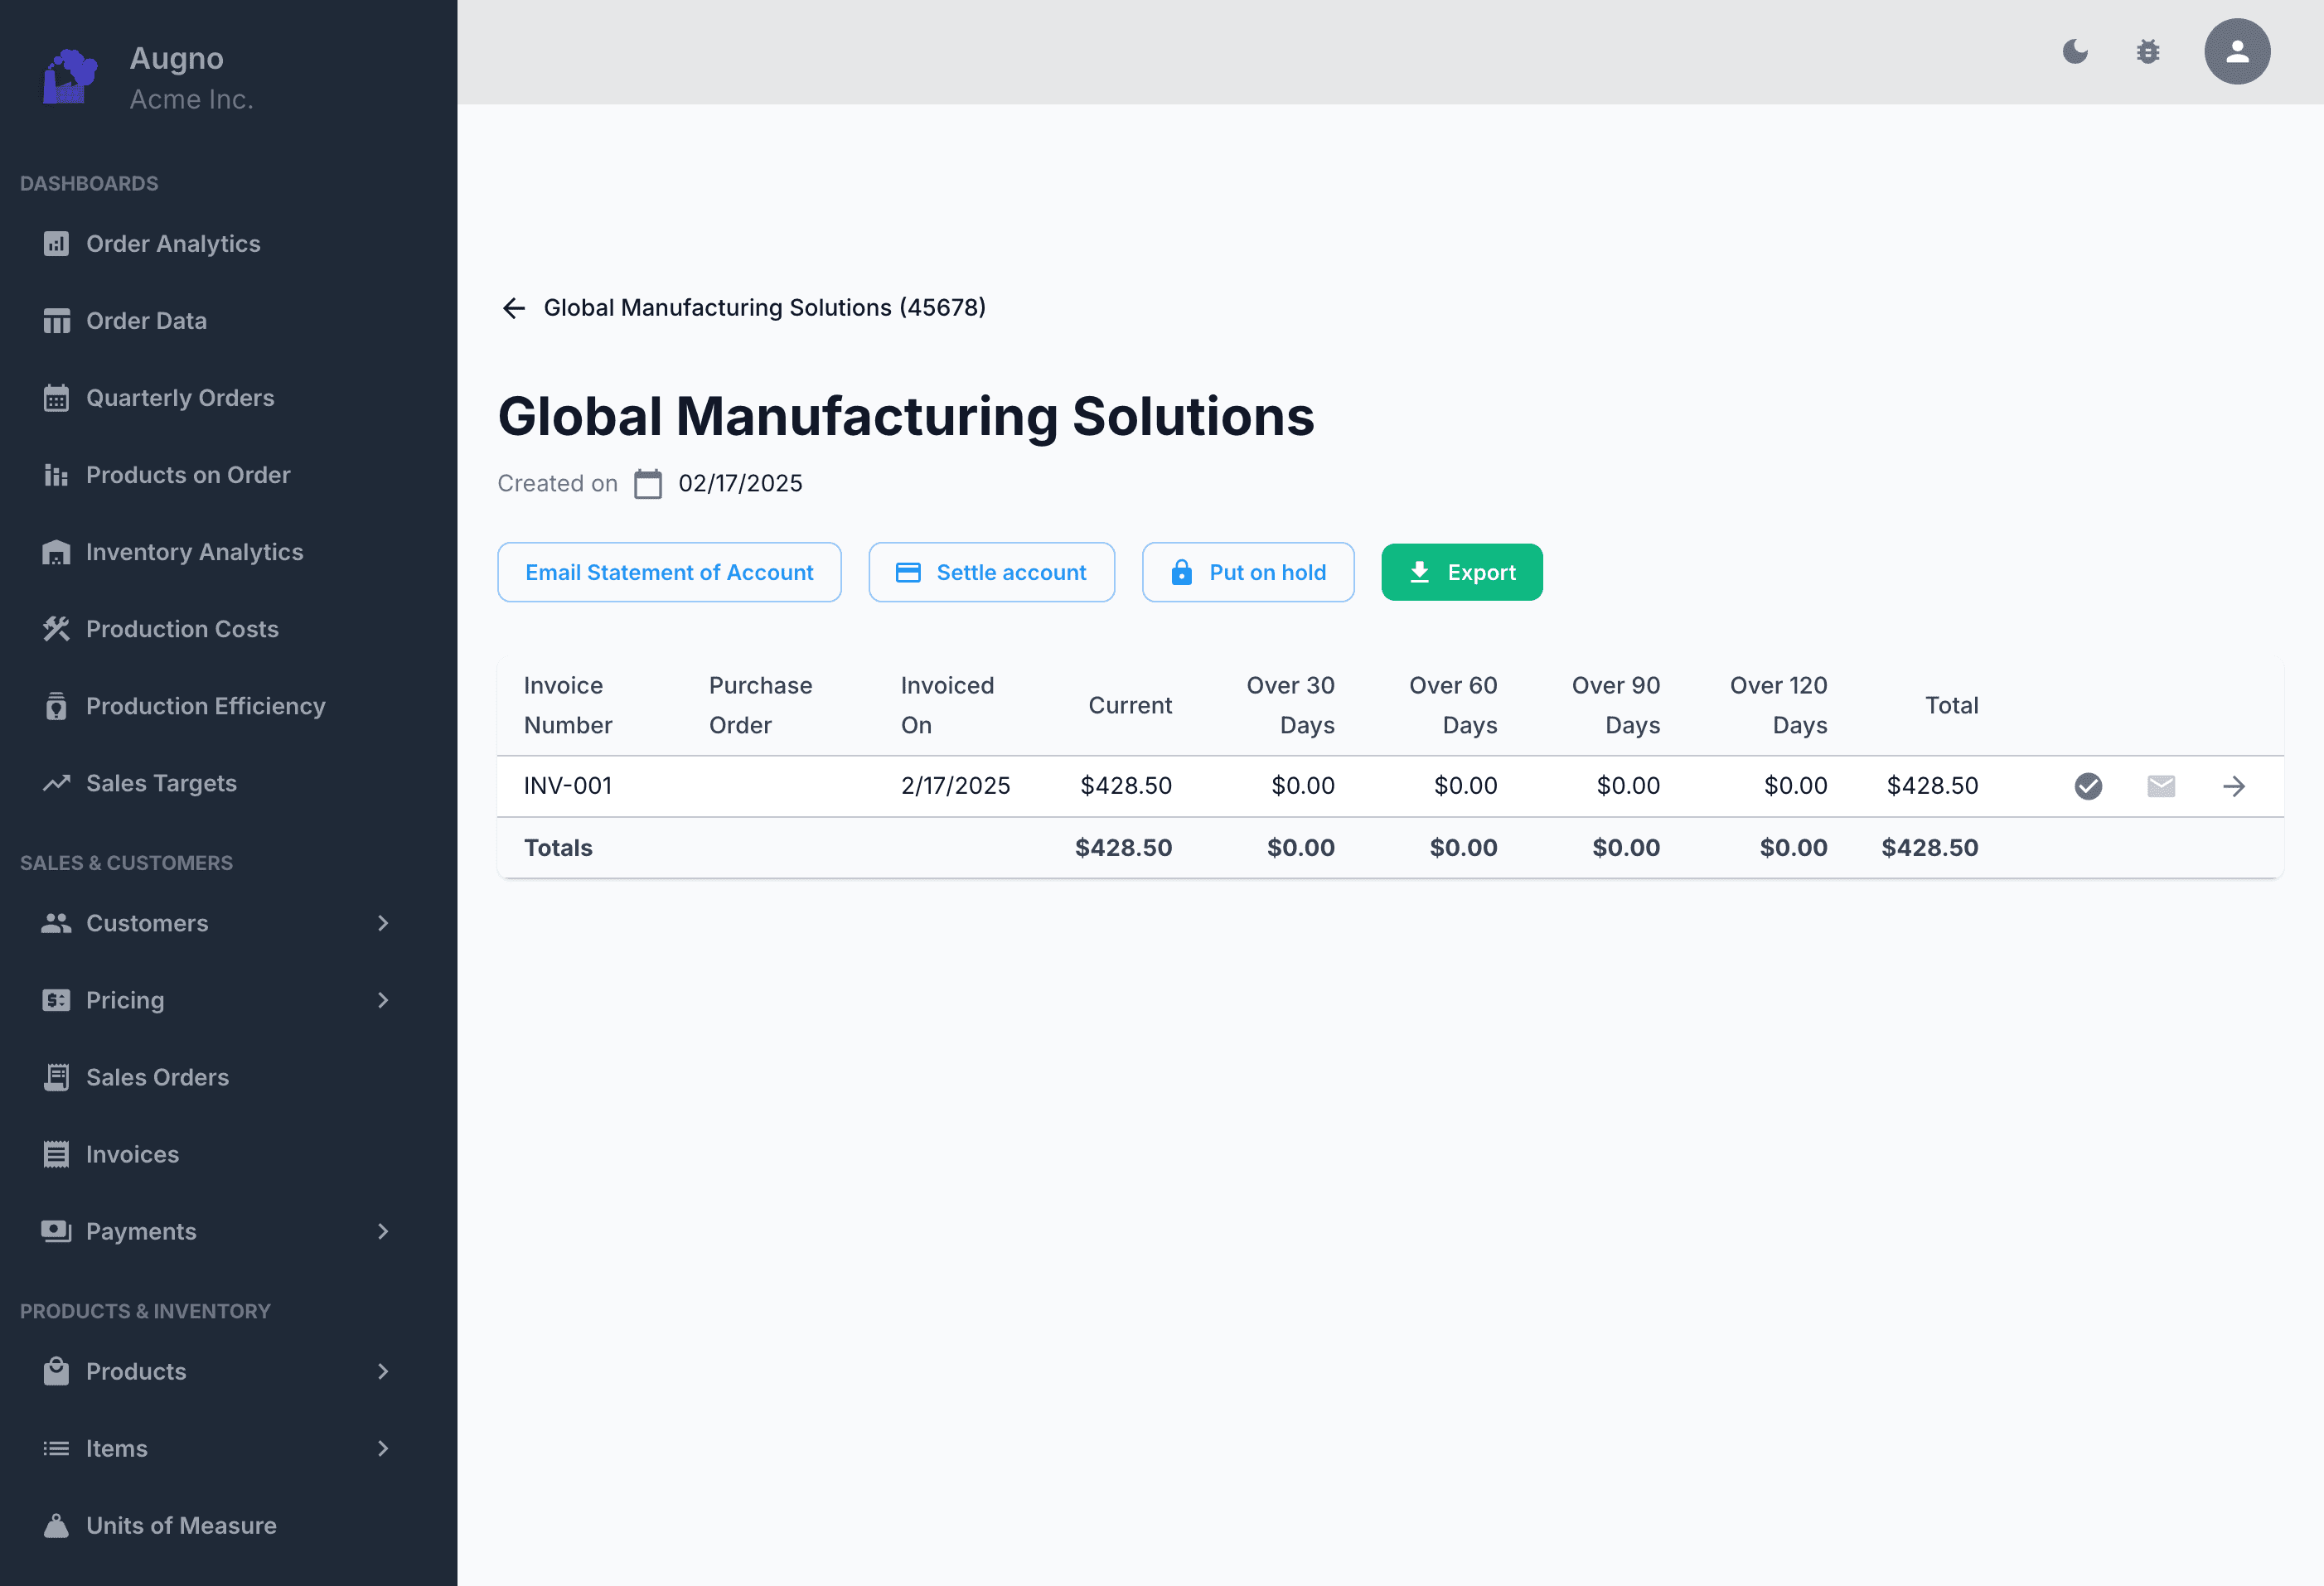Viewport: 2324px width, 1586px height.
Task: Click Customers people icon
Action: [x=56, y=923]
